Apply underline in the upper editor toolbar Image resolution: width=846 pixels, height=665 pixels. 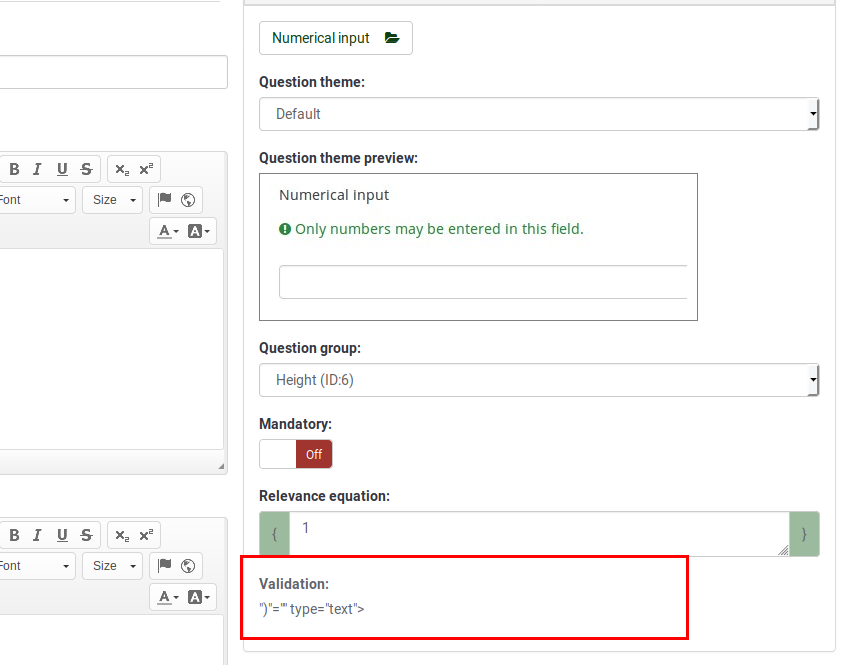tap(62, 169)
